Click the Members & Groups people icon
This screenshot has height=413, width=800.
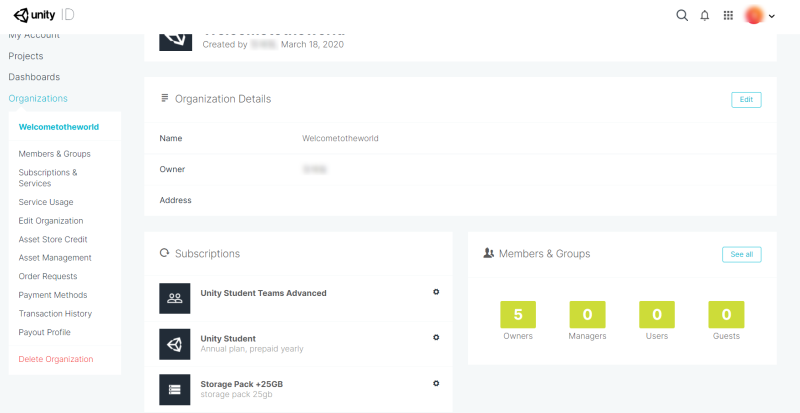coord(488,253)
